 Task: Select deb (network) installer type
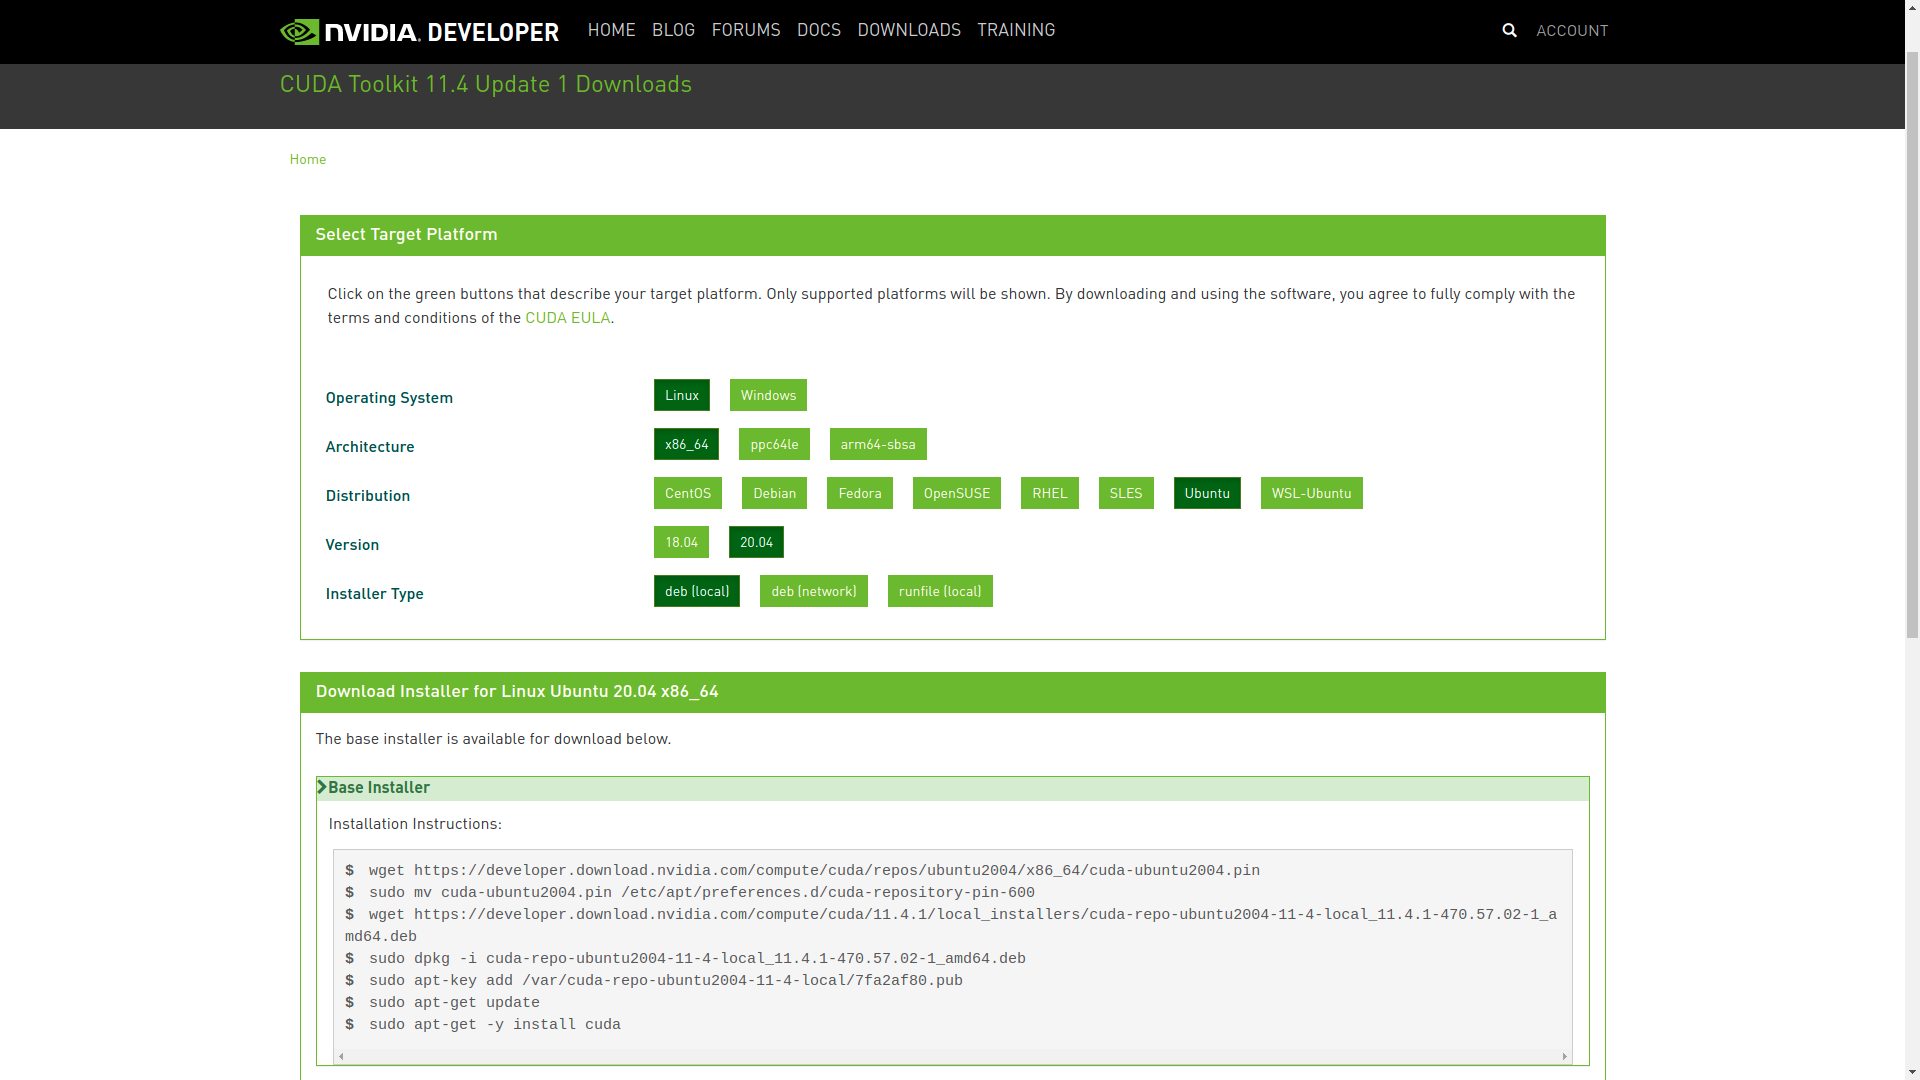pos(813,591)
